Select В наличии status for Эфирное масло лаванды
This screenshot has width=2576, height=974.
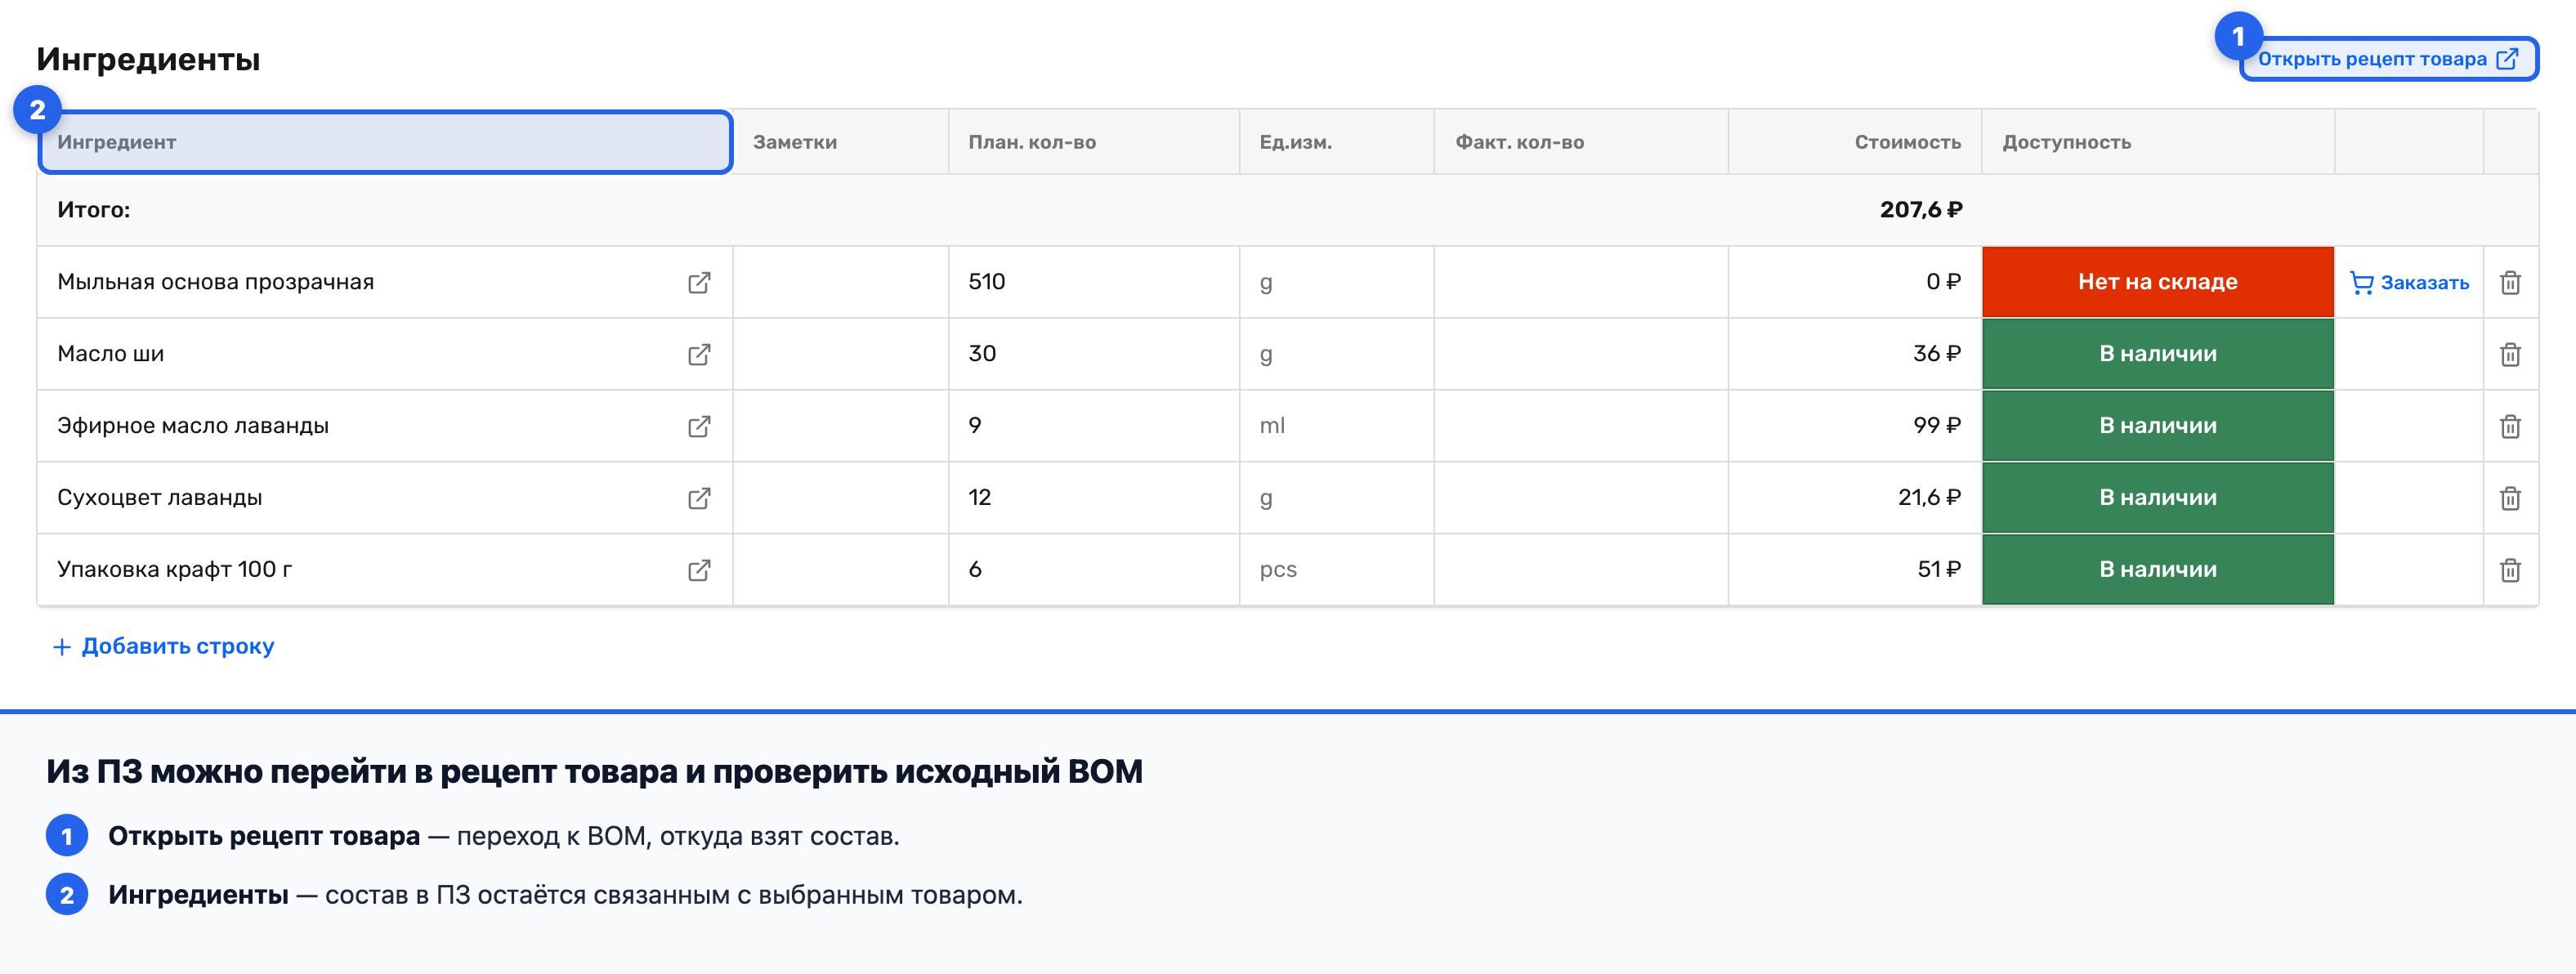pos(2158,426)
